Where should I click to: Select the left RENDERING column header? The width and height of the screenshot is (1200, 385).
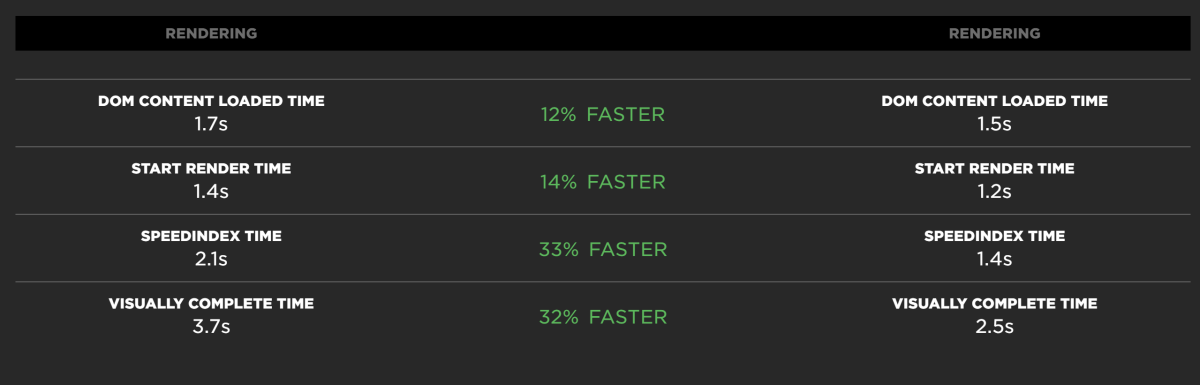[211, 33]
